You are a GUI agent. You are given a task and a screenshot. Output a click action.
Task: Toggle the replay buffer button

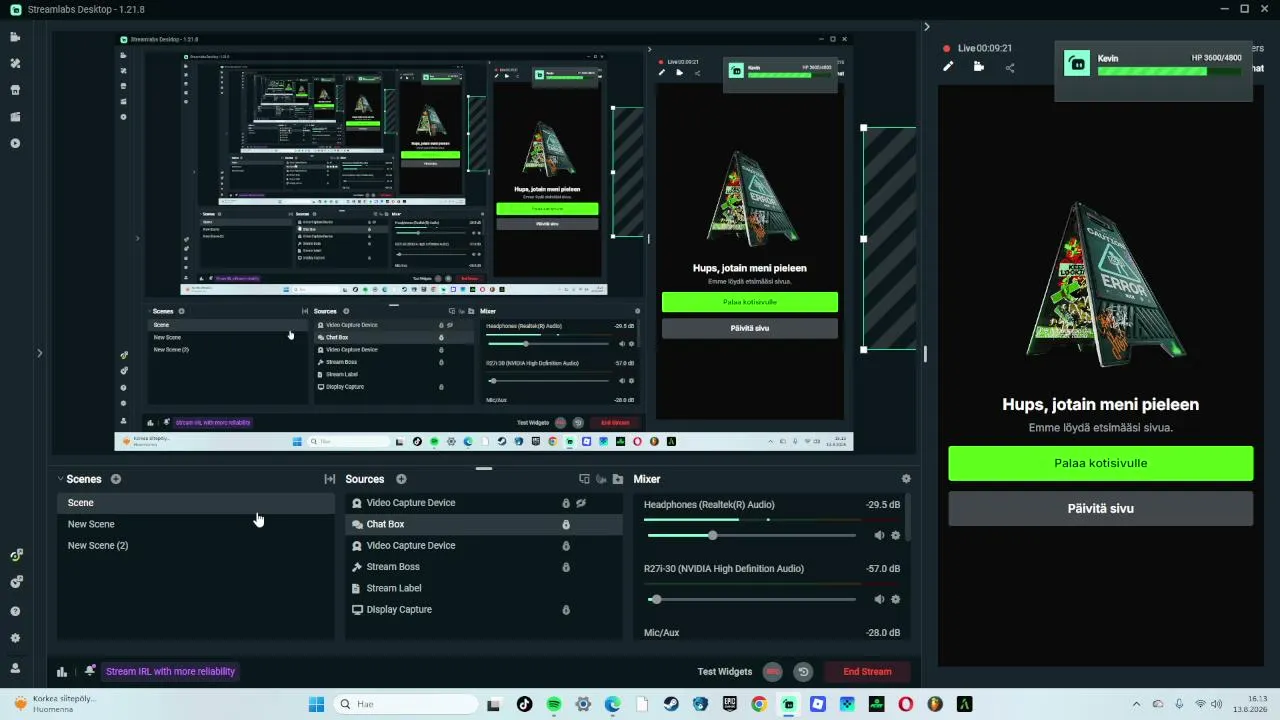[x=802, y=672]
